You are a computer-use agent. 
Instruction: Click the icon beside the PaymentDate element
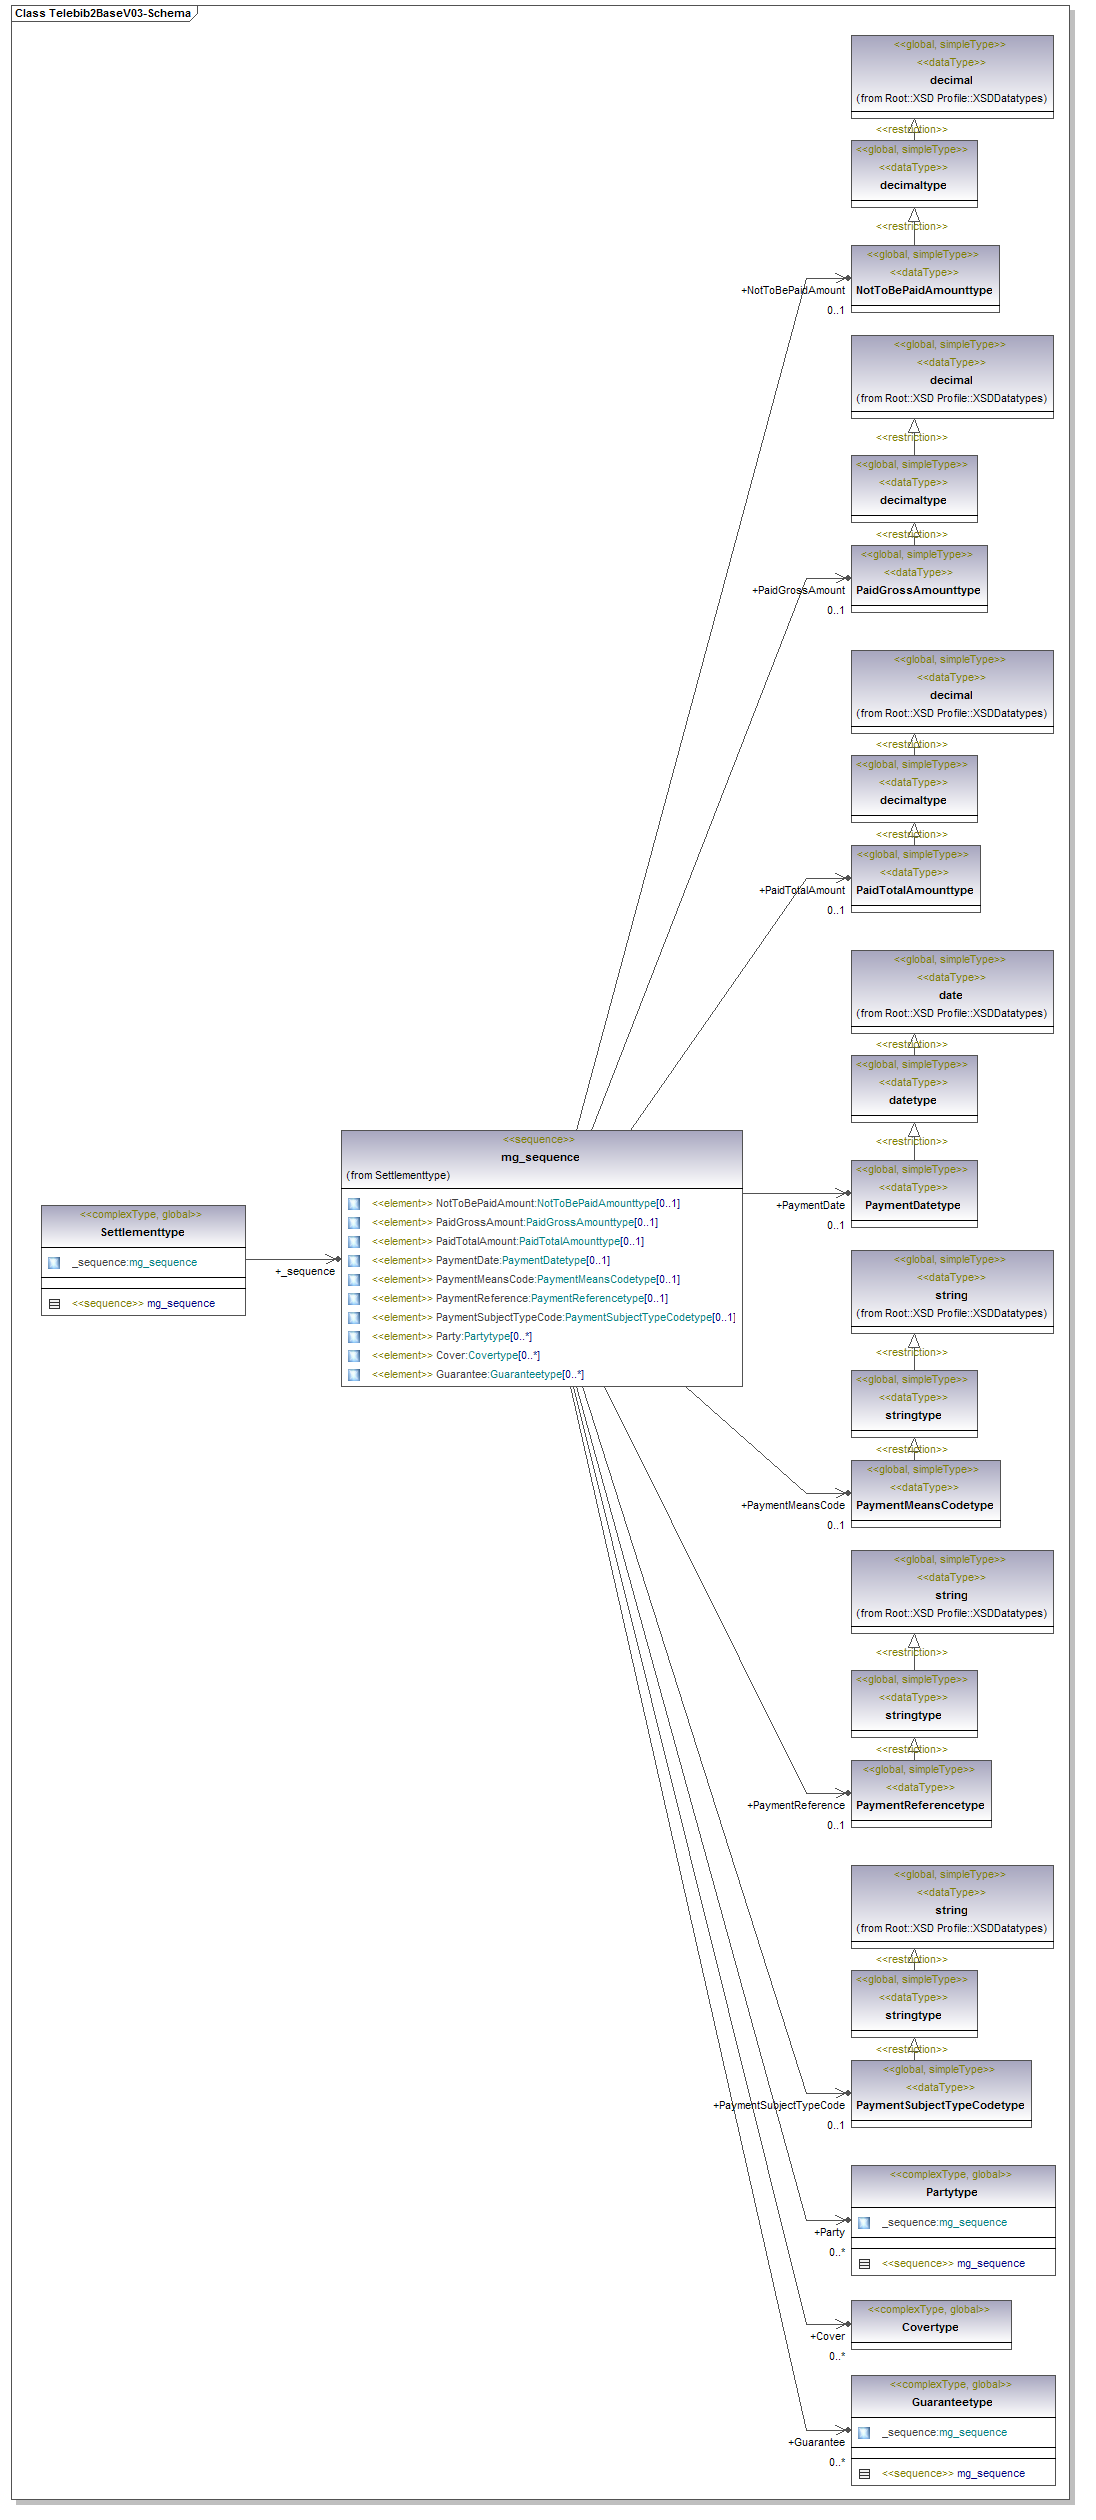pyautogui.click(x=354, y=1261)
